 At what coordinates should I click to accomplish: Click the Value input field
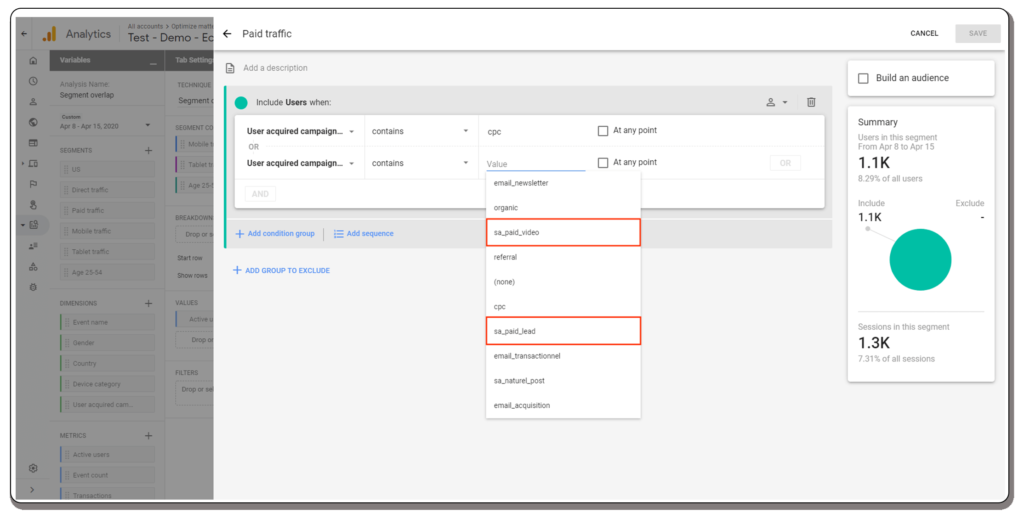[x=536, y=164]
